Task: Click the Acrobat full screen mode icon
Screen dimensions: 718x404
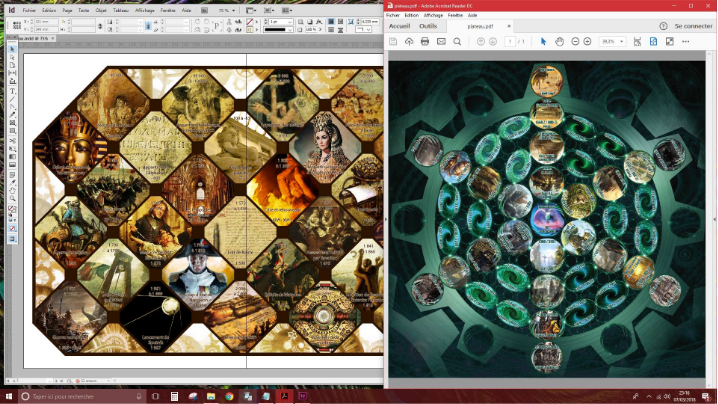Action: [669, 42]
